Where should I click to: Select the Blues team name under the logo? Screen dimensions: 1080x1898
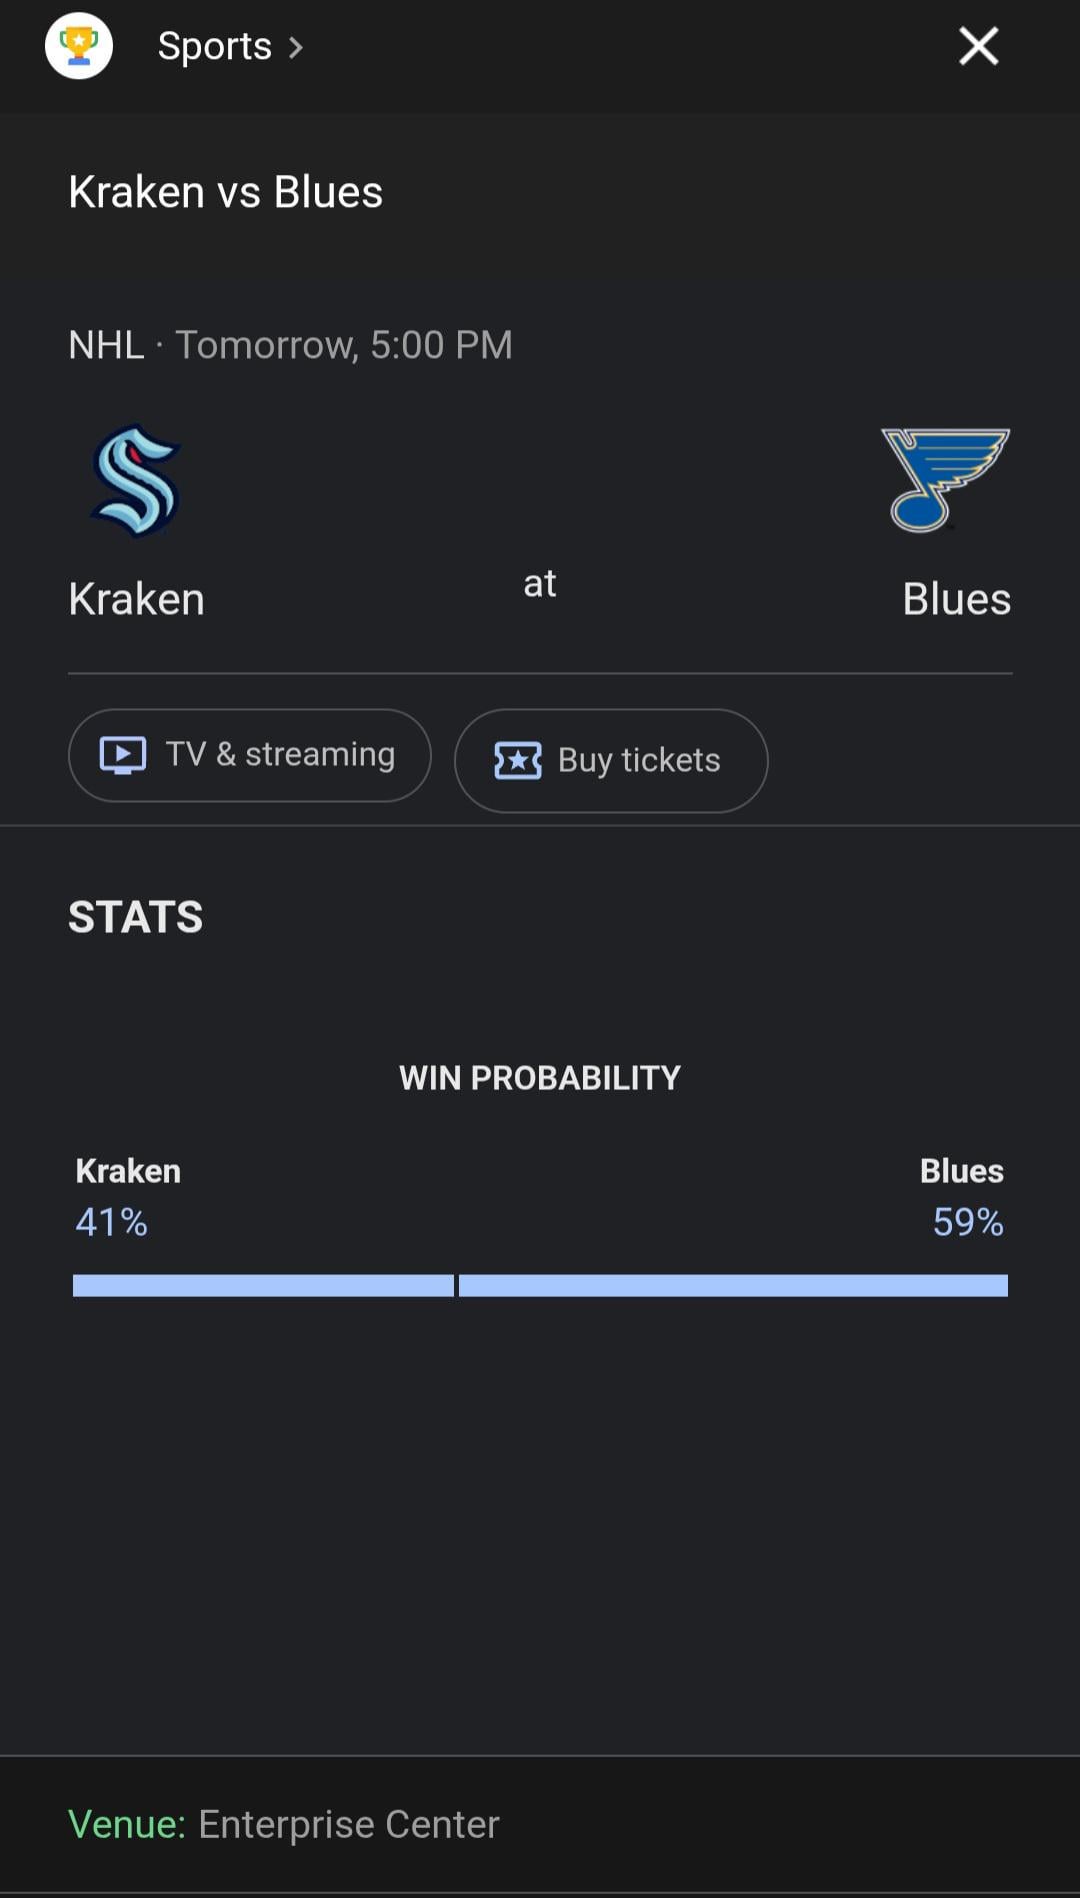(956, 599)
